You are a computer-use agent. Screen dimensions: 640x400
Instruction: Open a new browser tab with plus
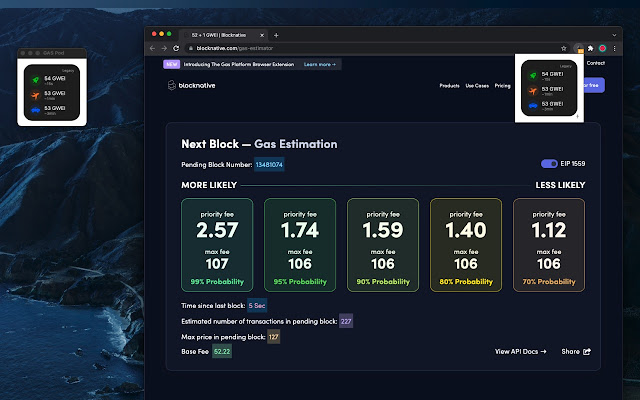pyautogui.click(x=276, y=35)
